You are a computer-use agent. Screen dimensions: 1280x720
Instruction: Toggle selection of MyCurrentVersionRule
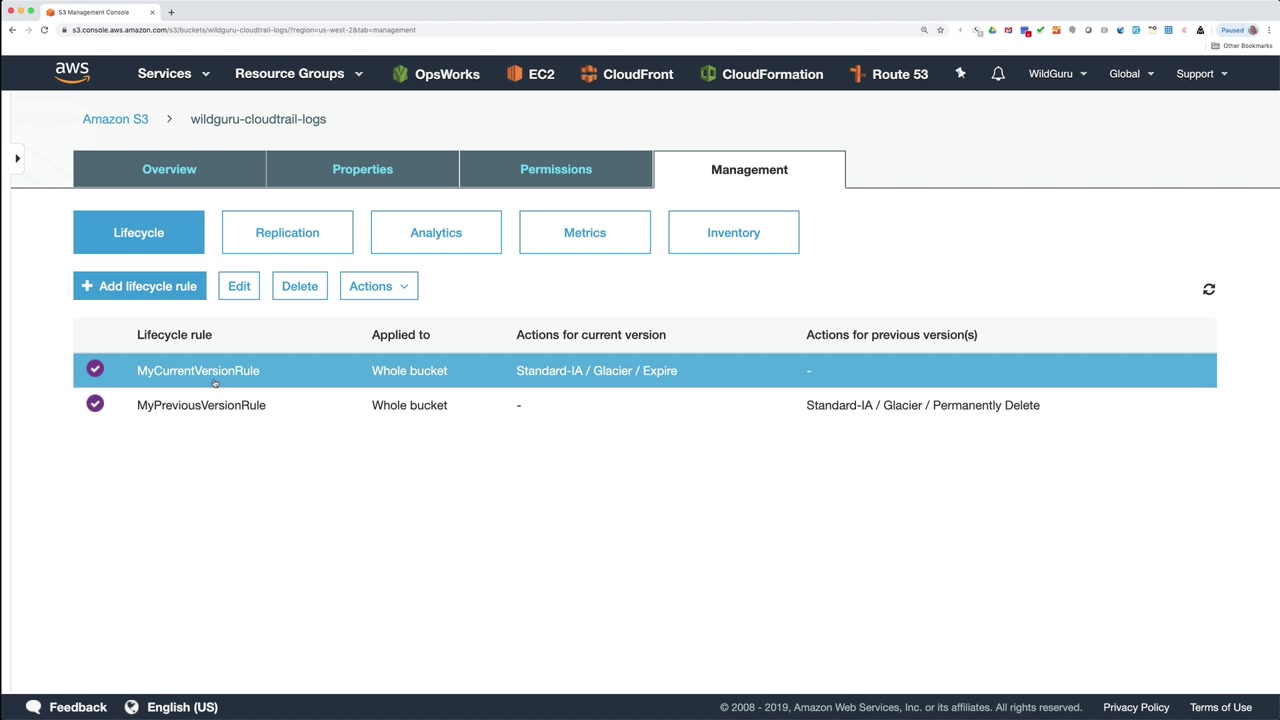(95, 369)
